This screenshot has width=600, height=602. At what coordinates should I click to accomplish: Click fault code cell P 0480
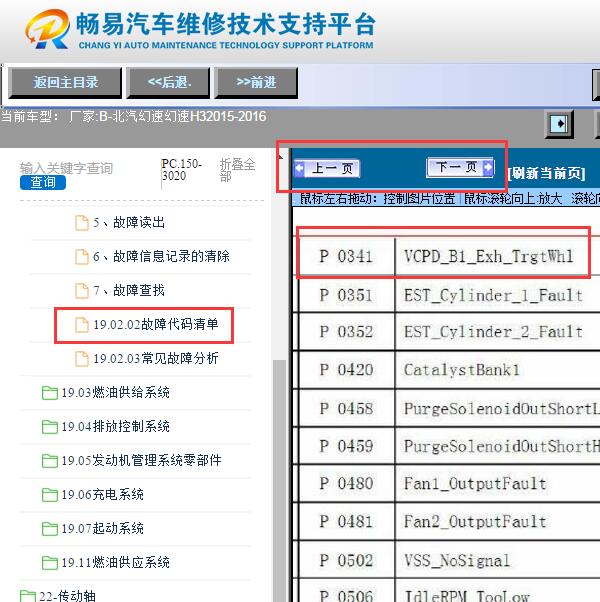point(346,483)
